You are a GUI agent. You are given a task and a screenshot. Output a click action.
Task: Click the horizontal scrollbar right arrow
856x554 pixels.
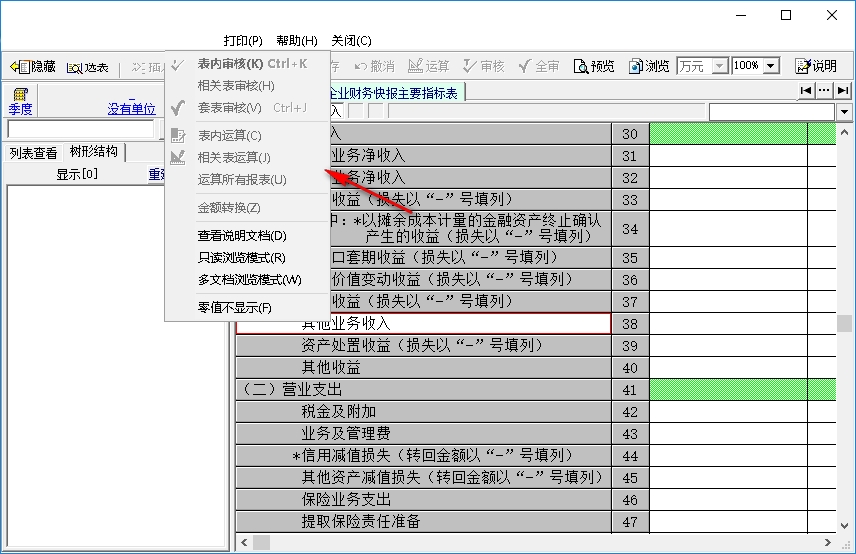click(x=828, y=542)
